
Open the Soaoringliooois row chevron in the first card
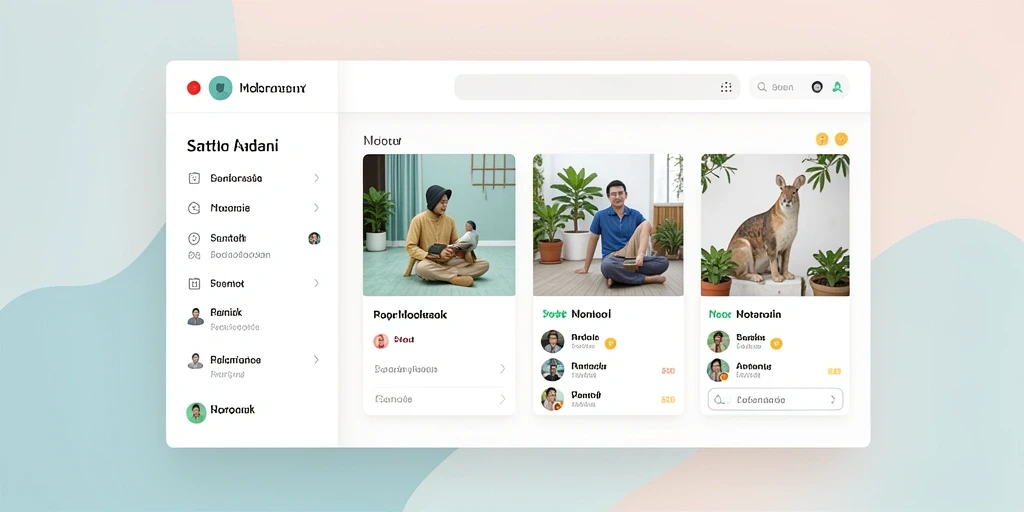point(502,369)
